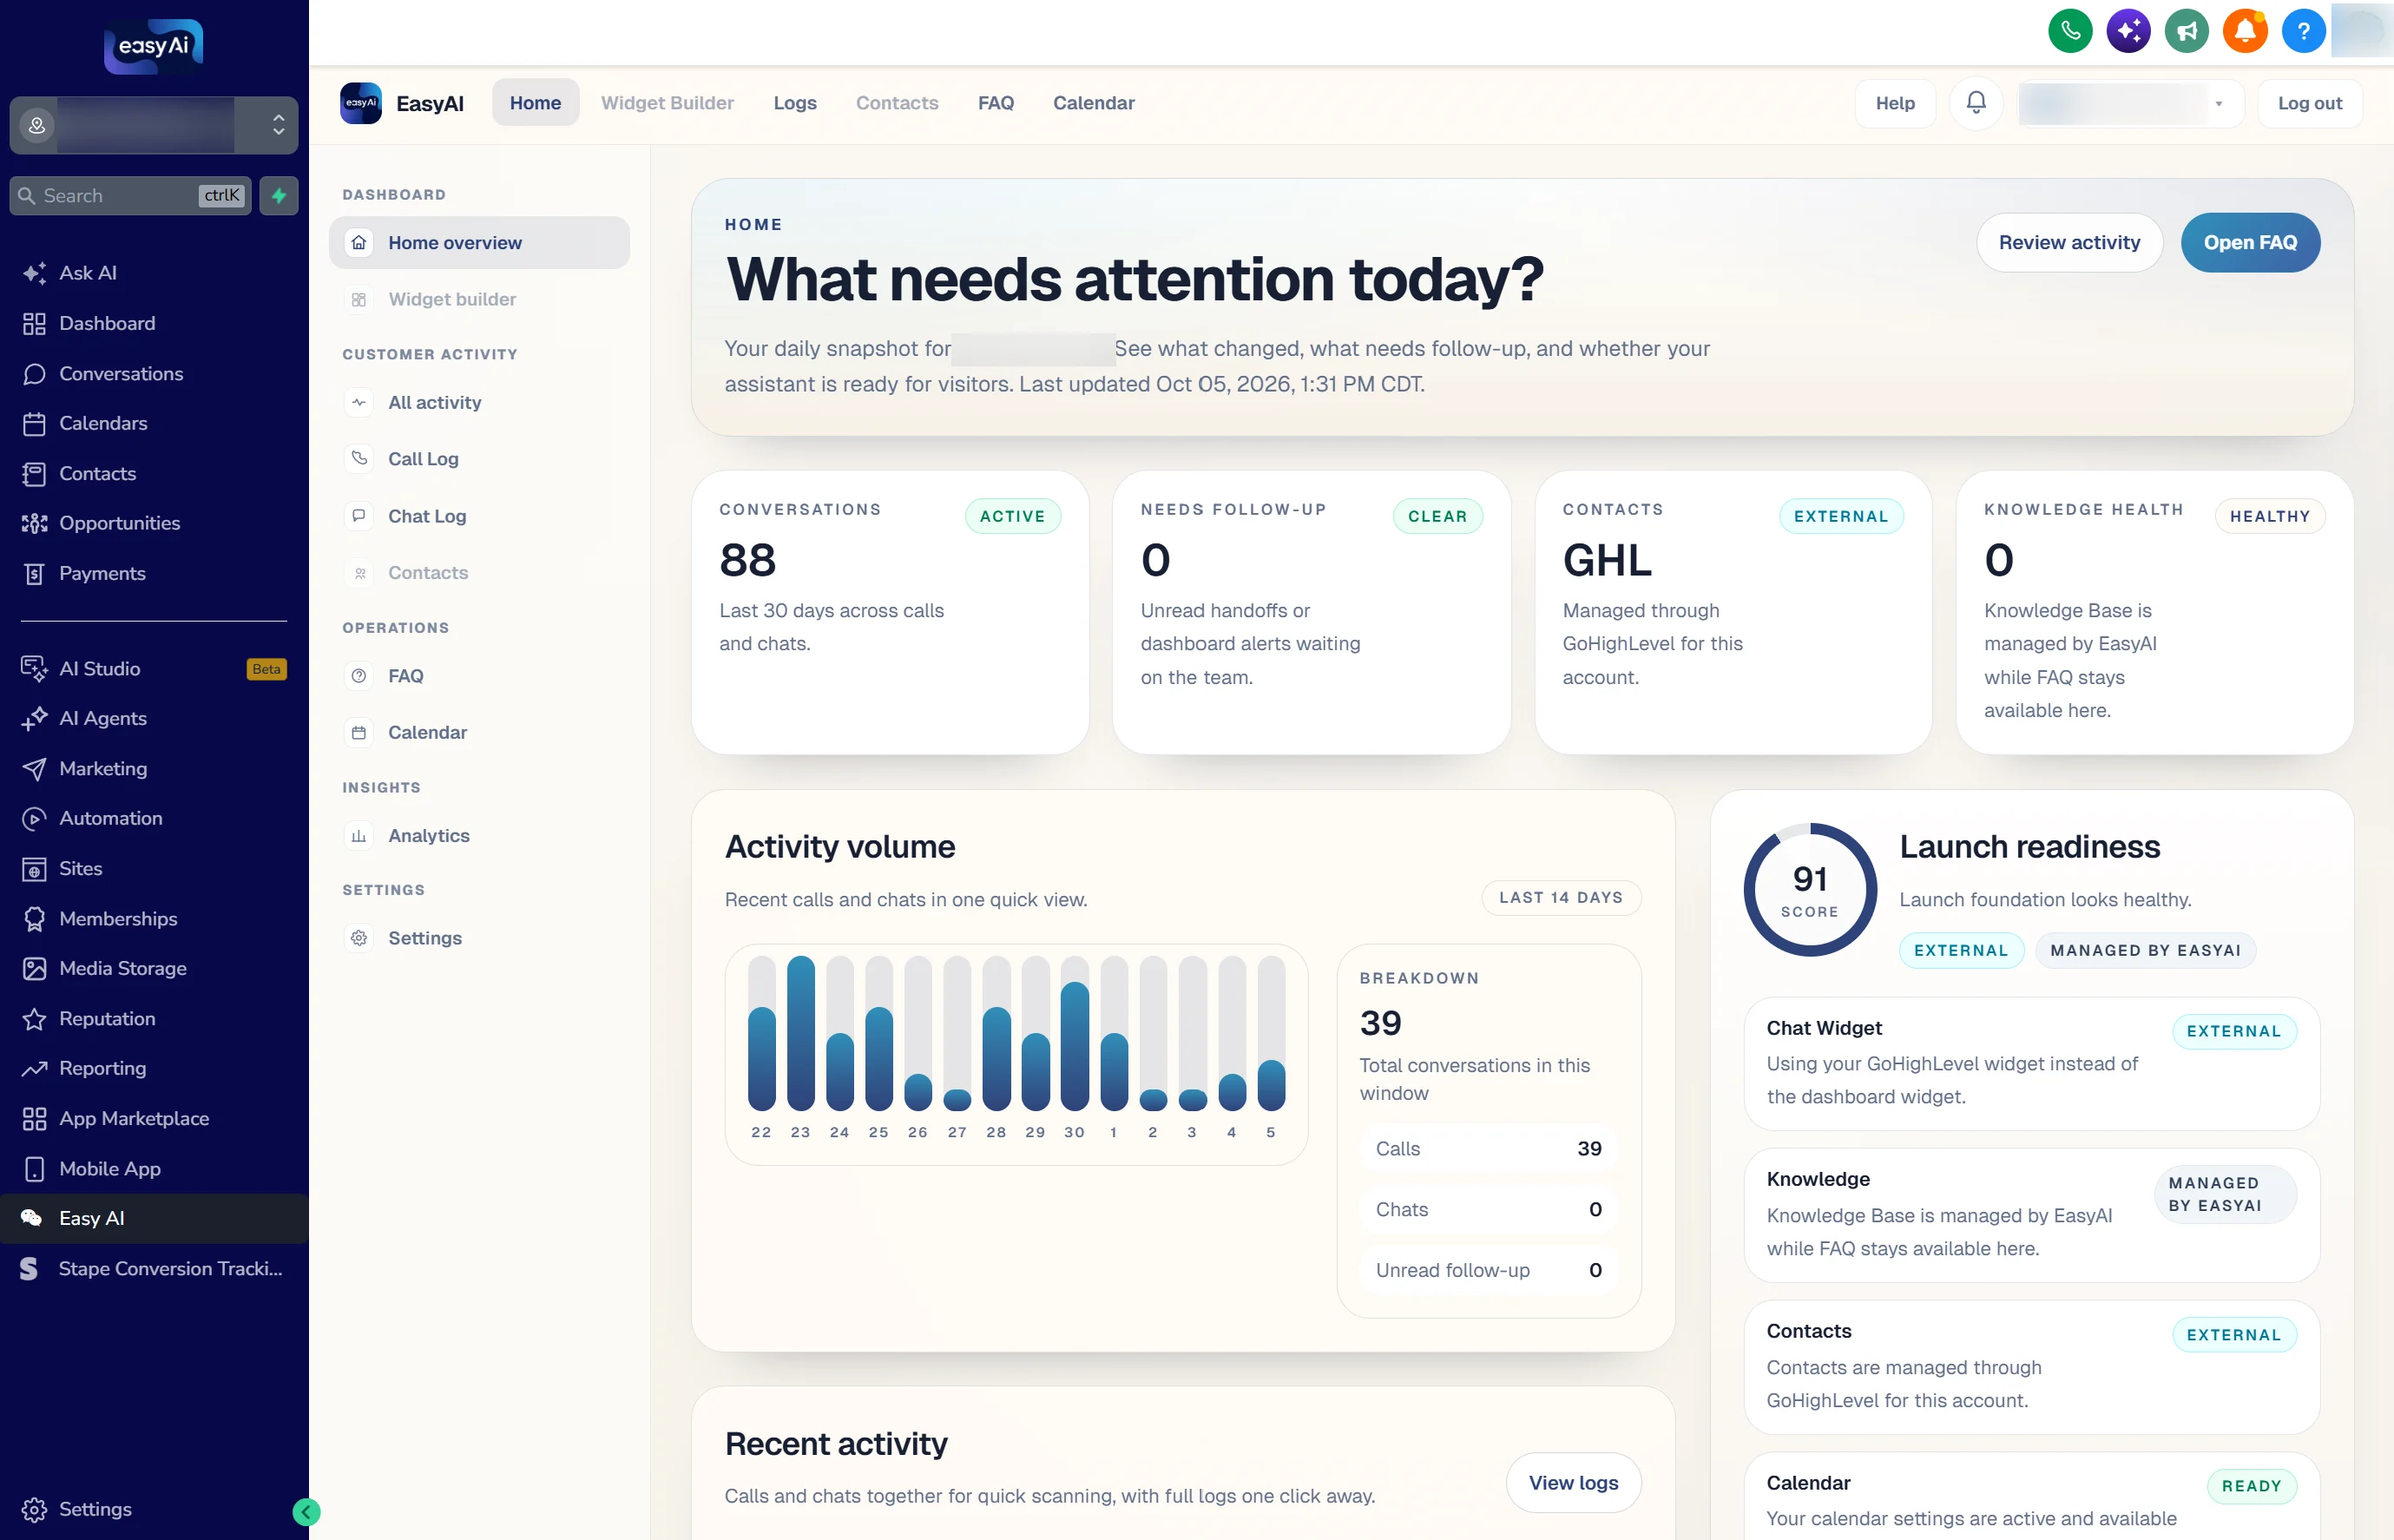The width and height of the screenshot is (2394, 1540).
Task: Click the View logs button
Action: coord(1573,1482)
